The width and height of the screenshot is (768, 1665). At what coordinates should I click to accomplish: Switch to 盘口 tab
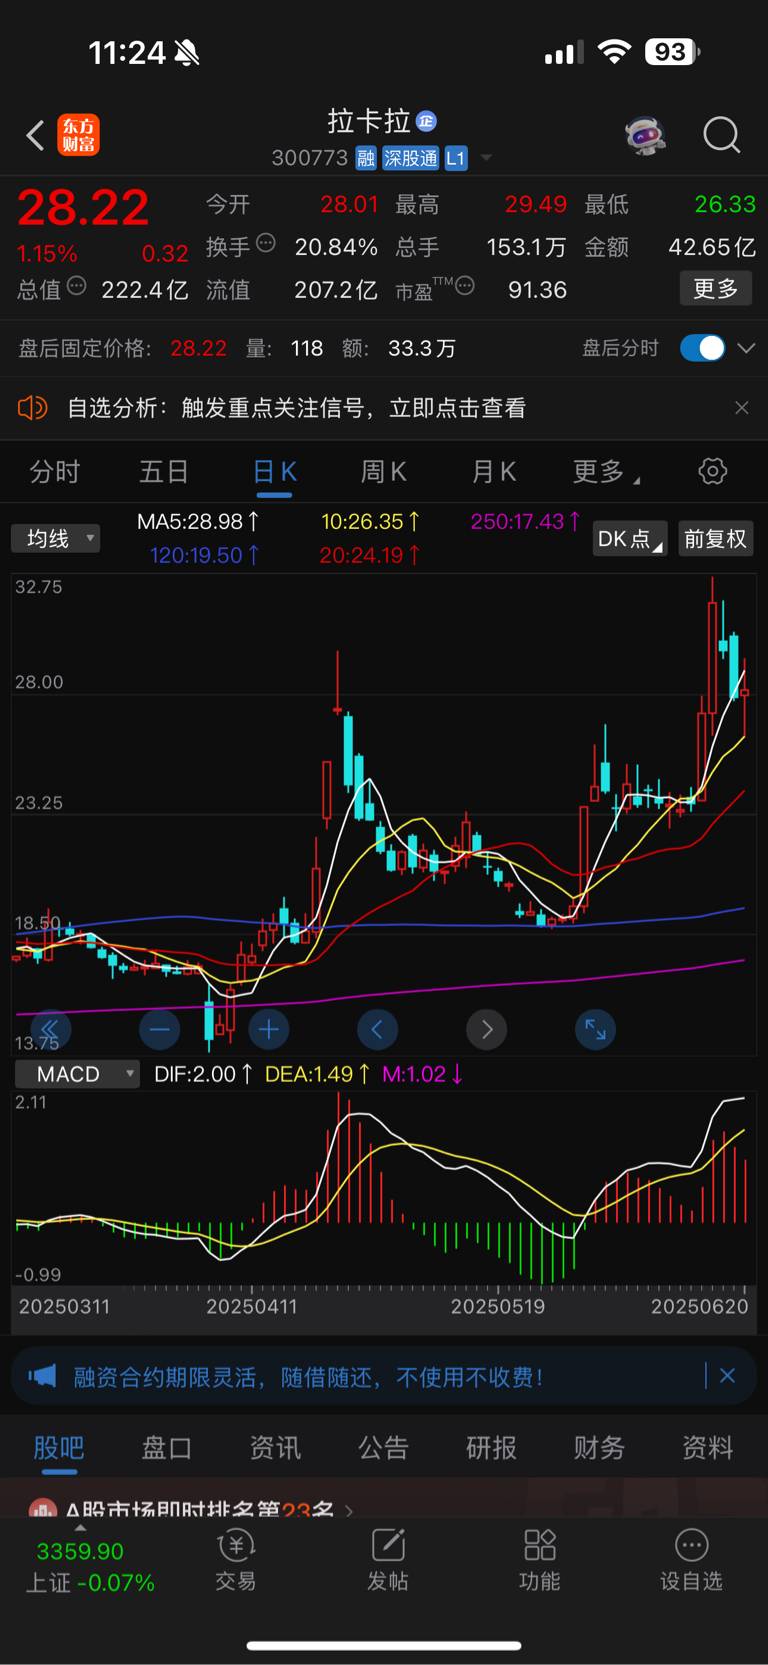(x=167, y=1448)
